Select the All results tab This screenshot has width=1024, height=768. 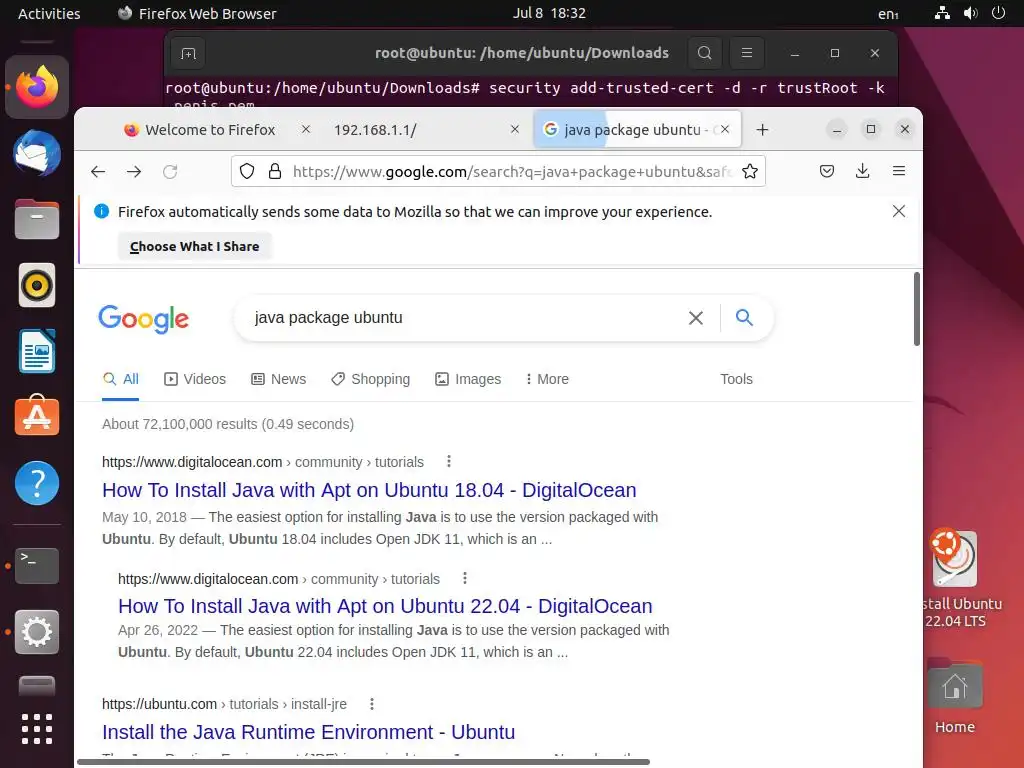coord(121,379)
